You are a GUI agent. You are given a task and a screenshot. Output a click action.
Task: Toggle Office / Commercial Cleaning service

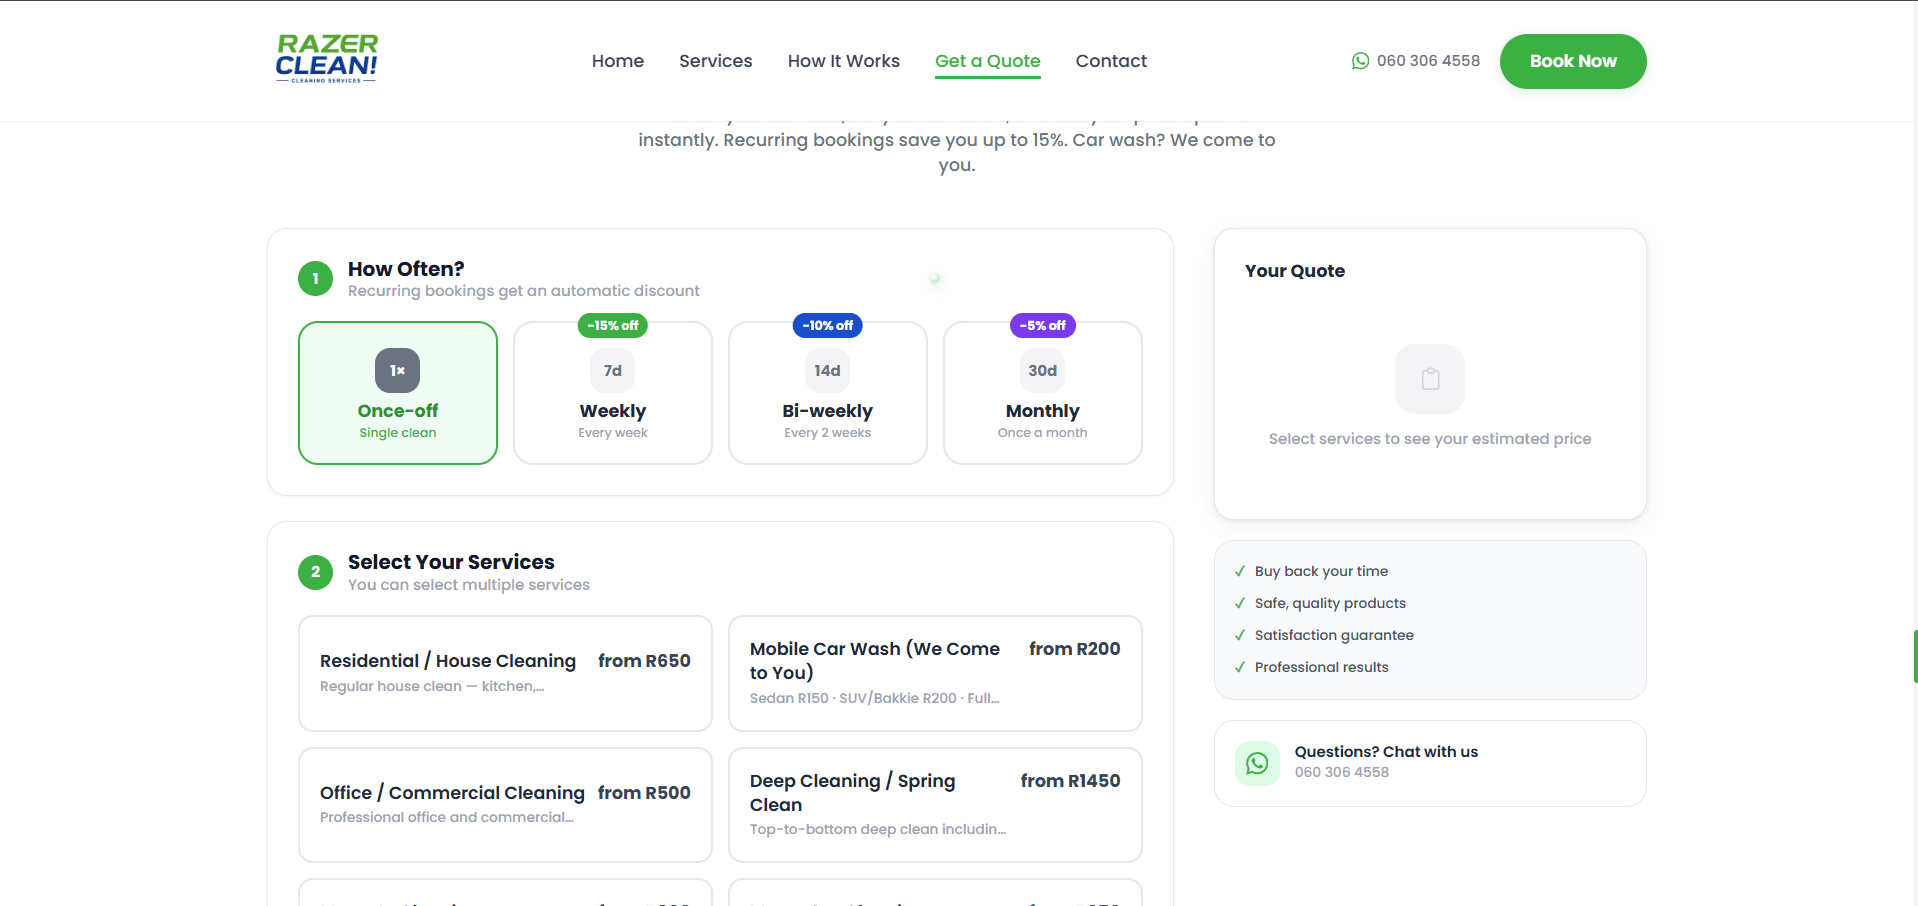tap(505, 805)
